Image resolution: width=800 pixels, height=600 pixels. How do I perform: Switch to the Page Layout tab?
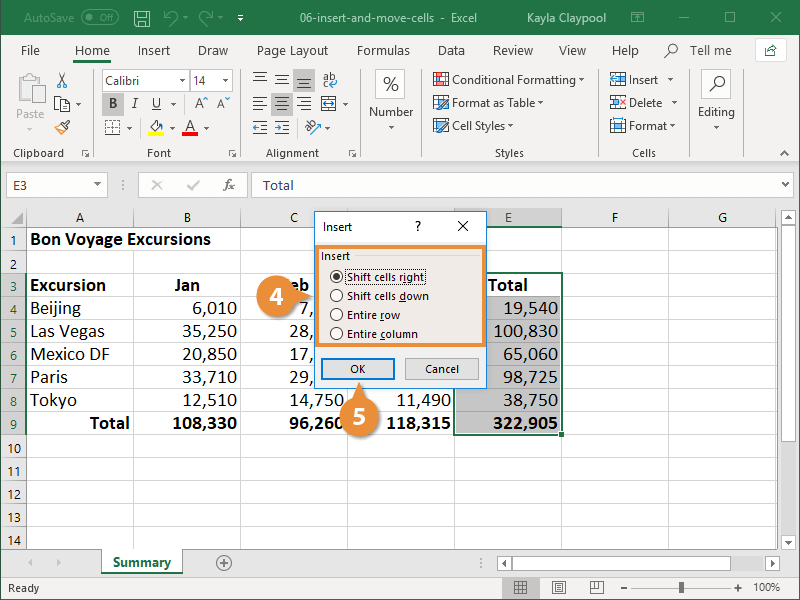[292, 51]
